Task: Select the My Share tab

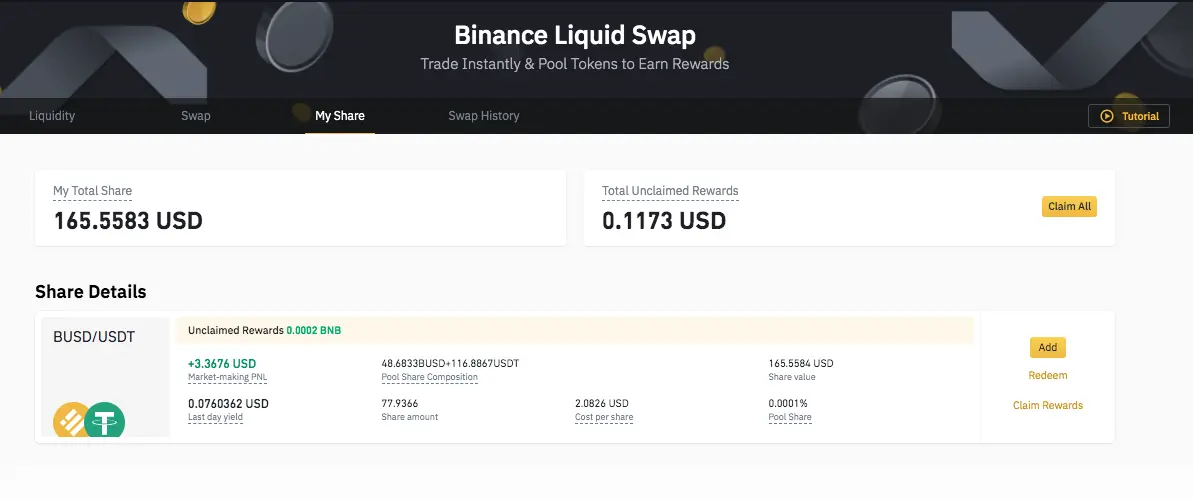Action: (x=340, y=116)
